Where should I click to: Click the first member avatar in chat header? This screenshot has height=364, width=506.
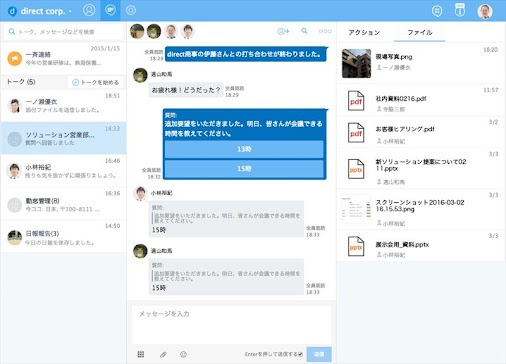pyautogui.click(x=137, y=31)
